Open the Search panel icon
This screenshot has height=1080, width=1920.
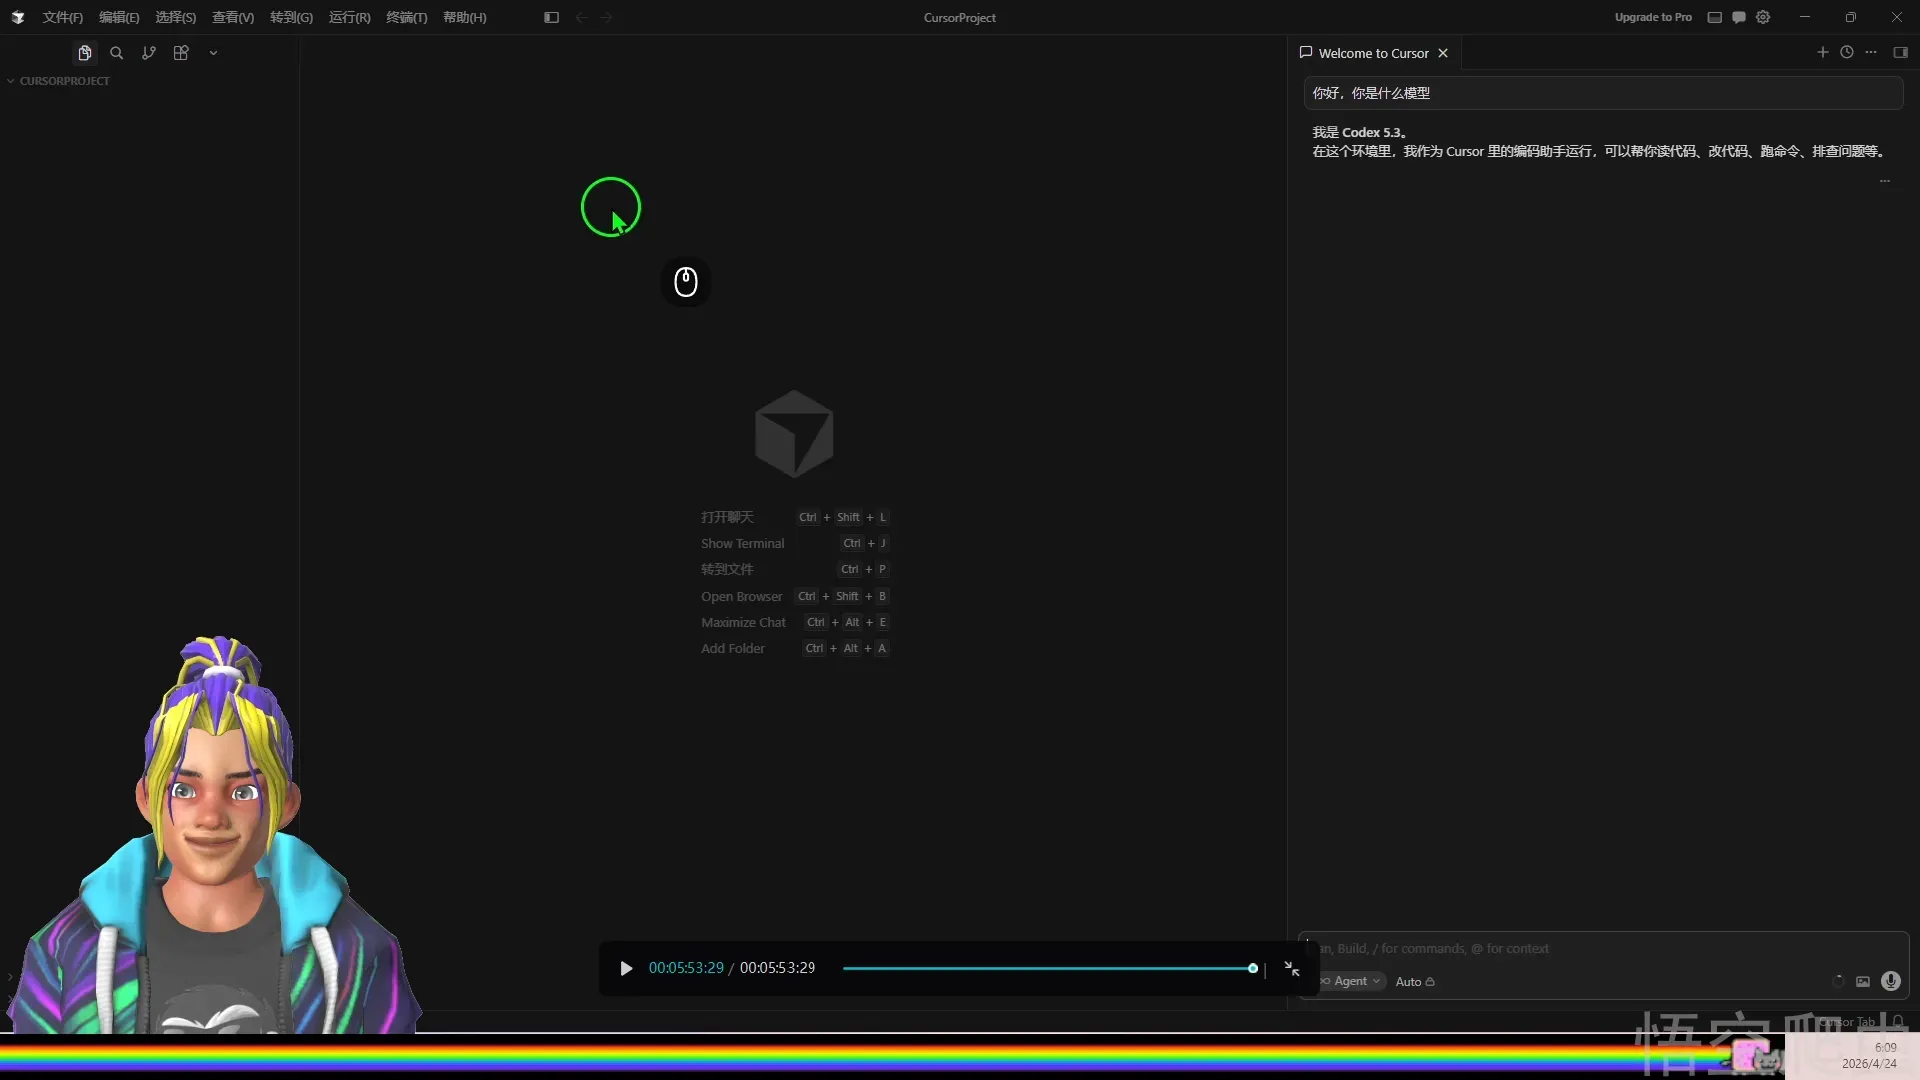117,53
